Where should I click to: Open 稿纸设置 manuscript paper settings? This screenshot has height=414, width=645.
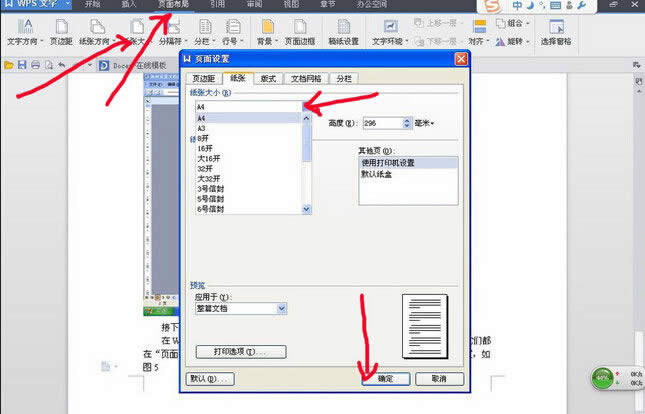(343, 32)
